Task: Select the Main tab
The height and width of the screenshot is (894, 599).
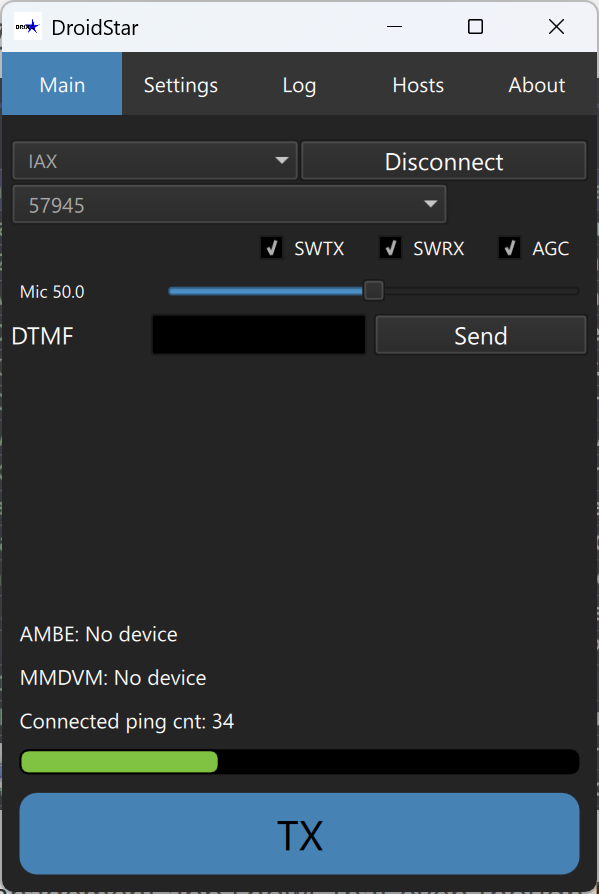Action: [61, 85]
